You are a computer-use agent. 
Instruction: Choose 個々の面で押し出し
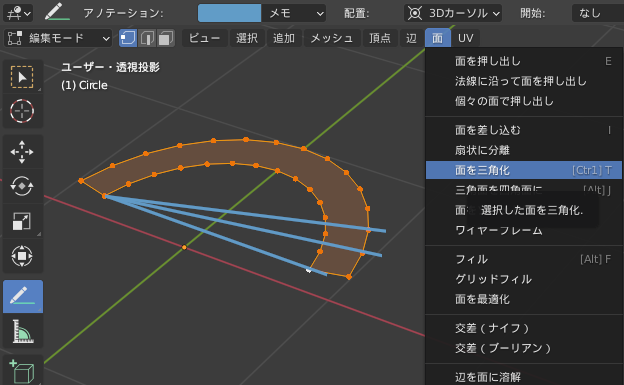(x=524, y=101)
